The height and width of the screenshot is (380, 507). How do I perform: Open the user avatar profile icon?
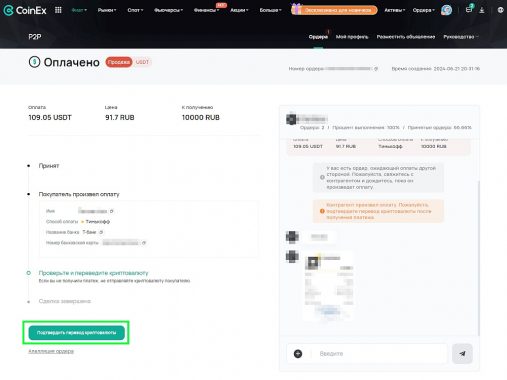(446, 10)
